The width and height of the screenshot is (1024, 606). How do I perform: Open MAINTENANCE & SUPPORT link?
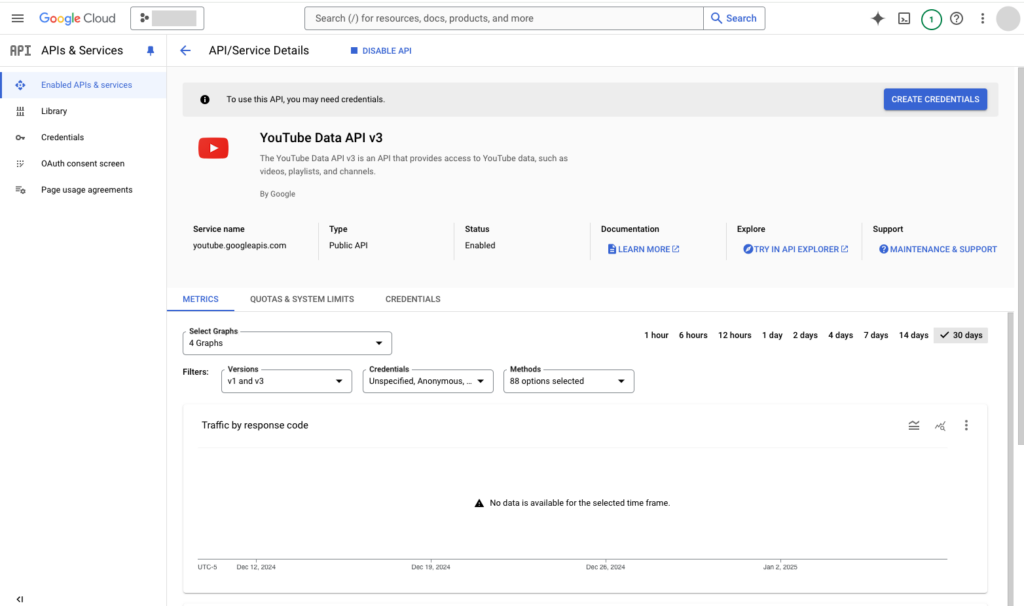pos(938,249)
